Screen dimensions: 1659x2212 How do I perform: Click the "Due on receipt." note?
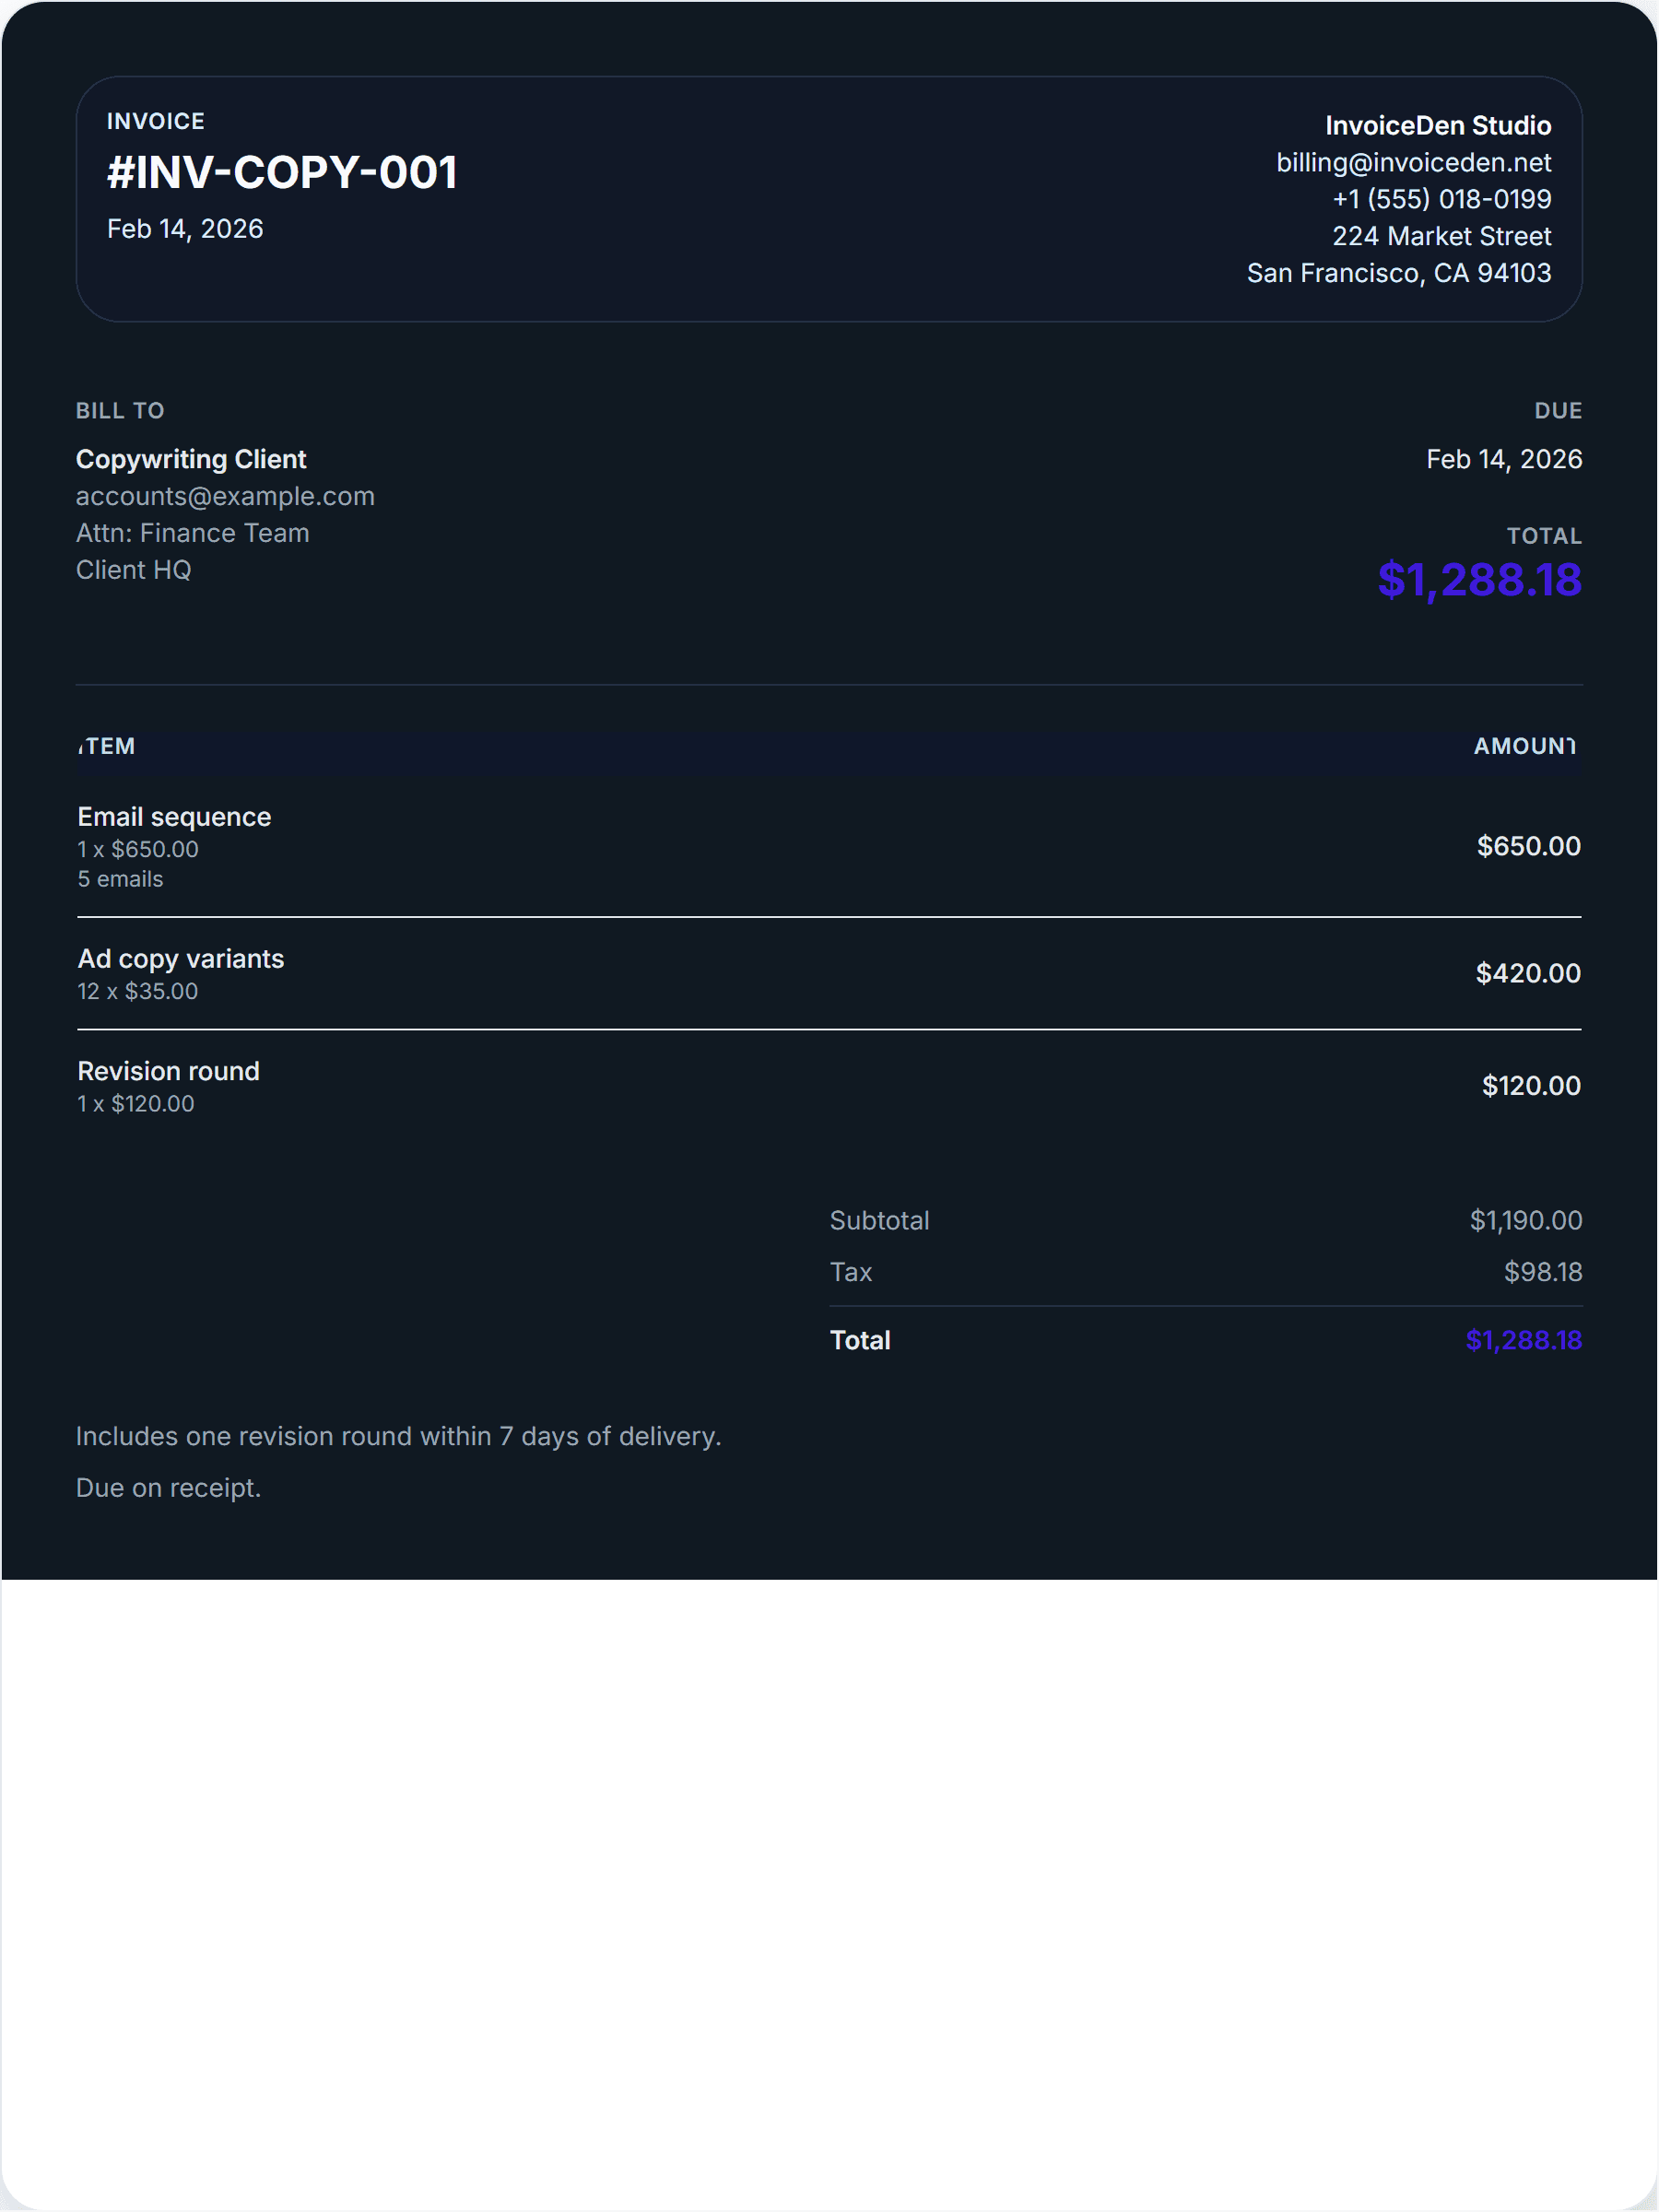[x=168, y=1488]
